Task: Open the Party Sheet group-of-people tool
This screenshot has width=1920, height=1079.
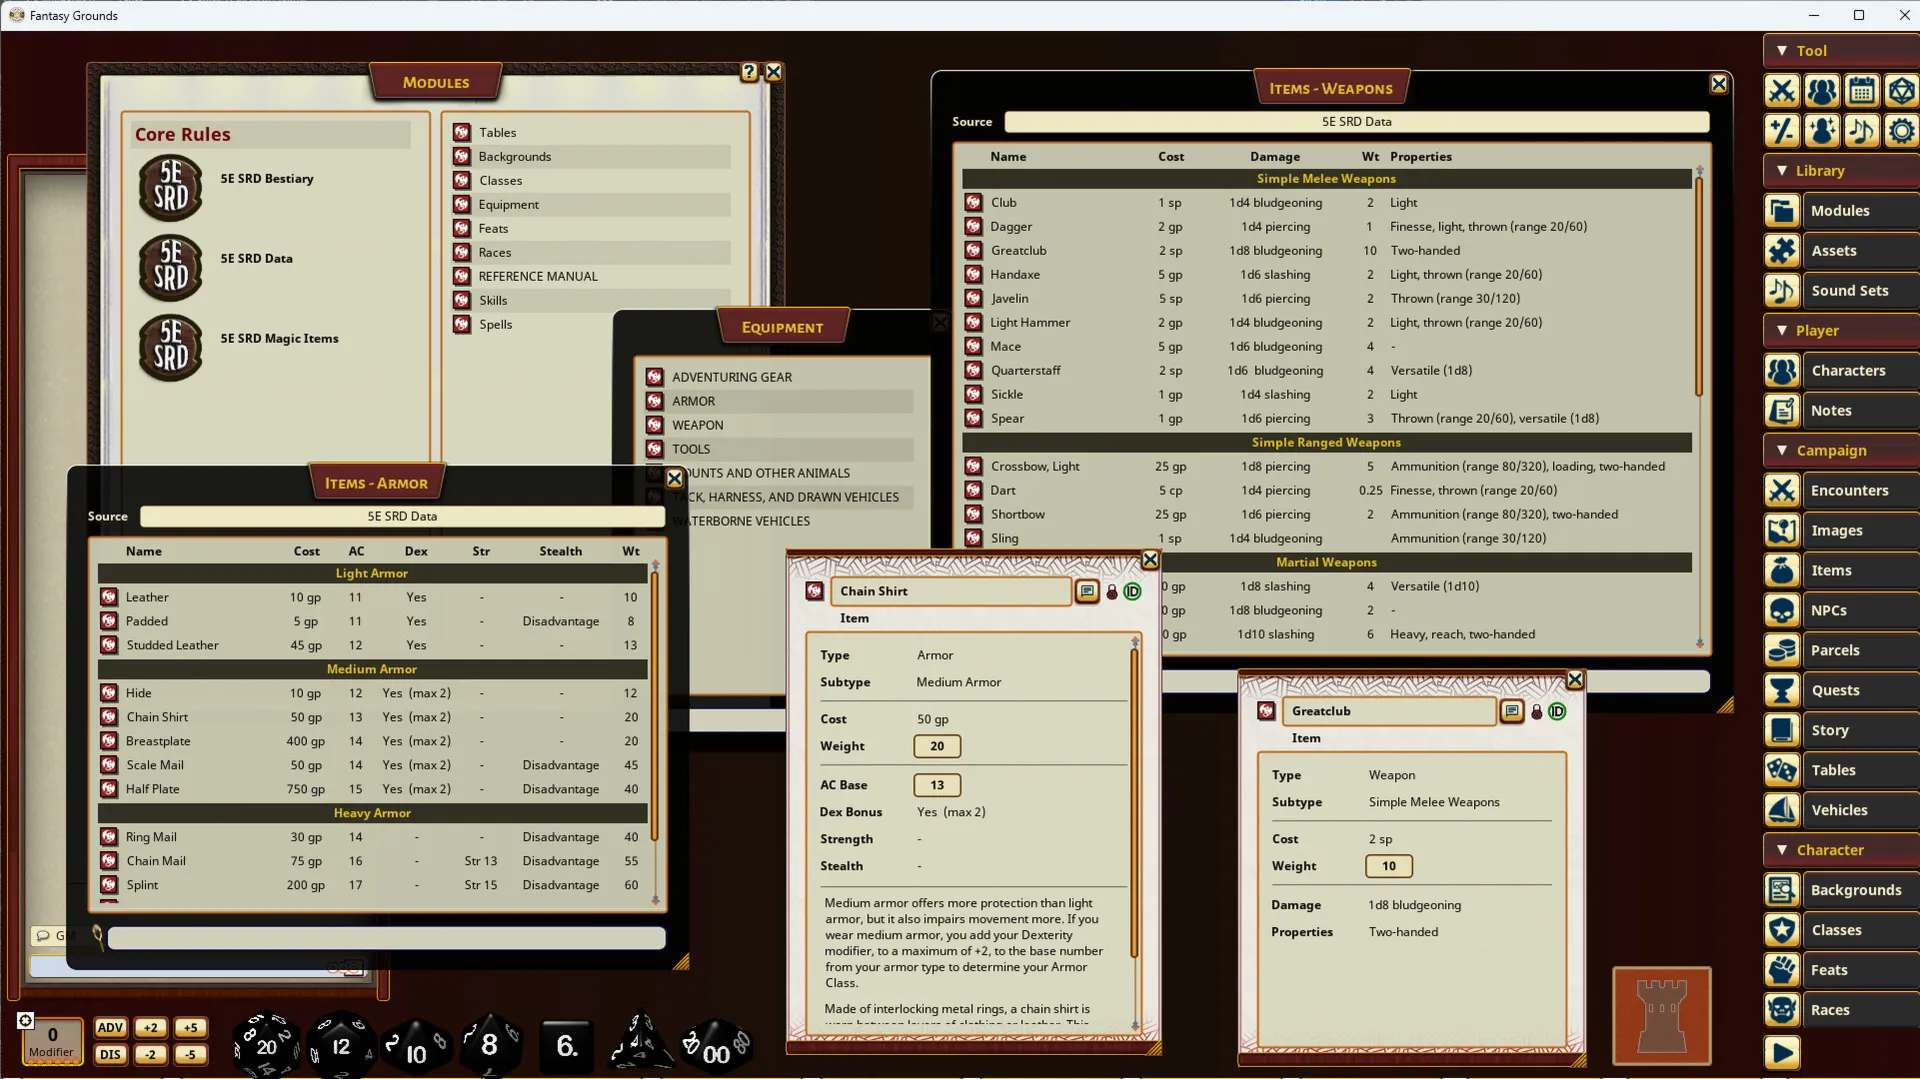Action: click(1821, 91)
